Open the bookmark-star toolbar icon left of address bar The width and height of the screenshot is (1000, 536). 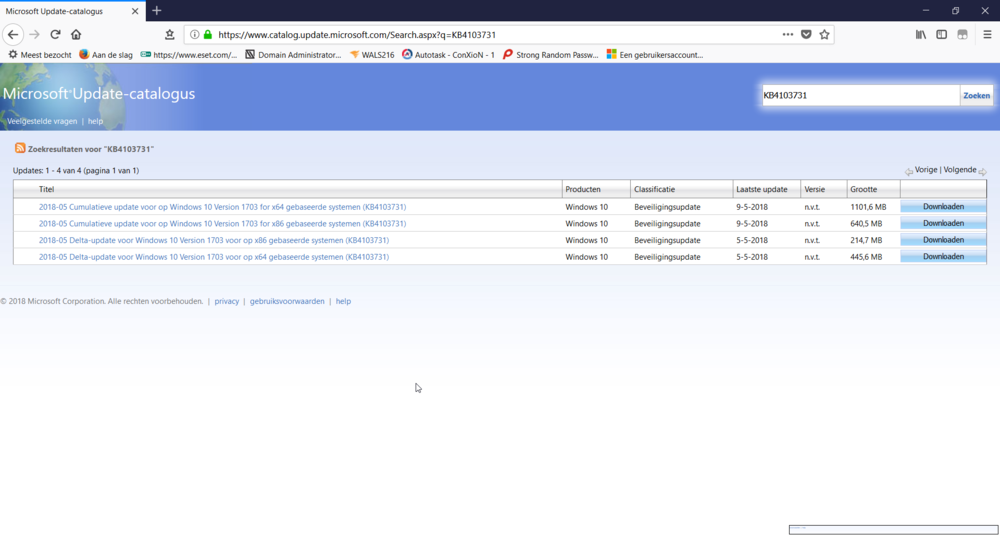170,34
